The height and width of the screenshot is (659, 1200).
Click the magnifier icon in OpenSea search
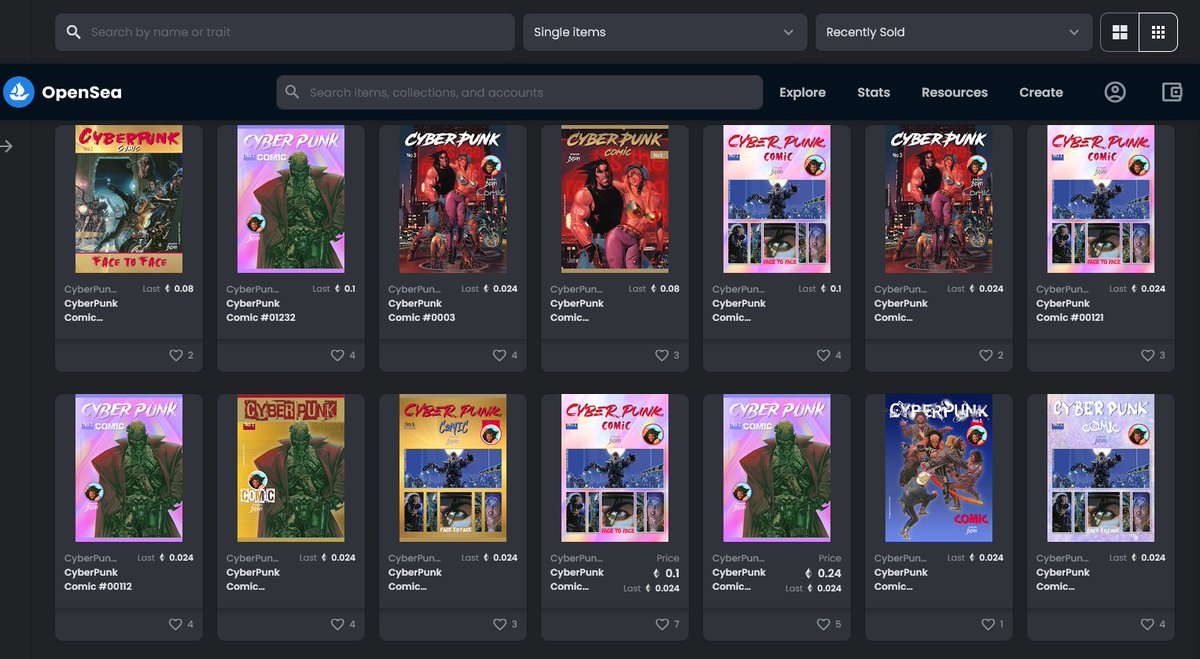tap(292, 92)
